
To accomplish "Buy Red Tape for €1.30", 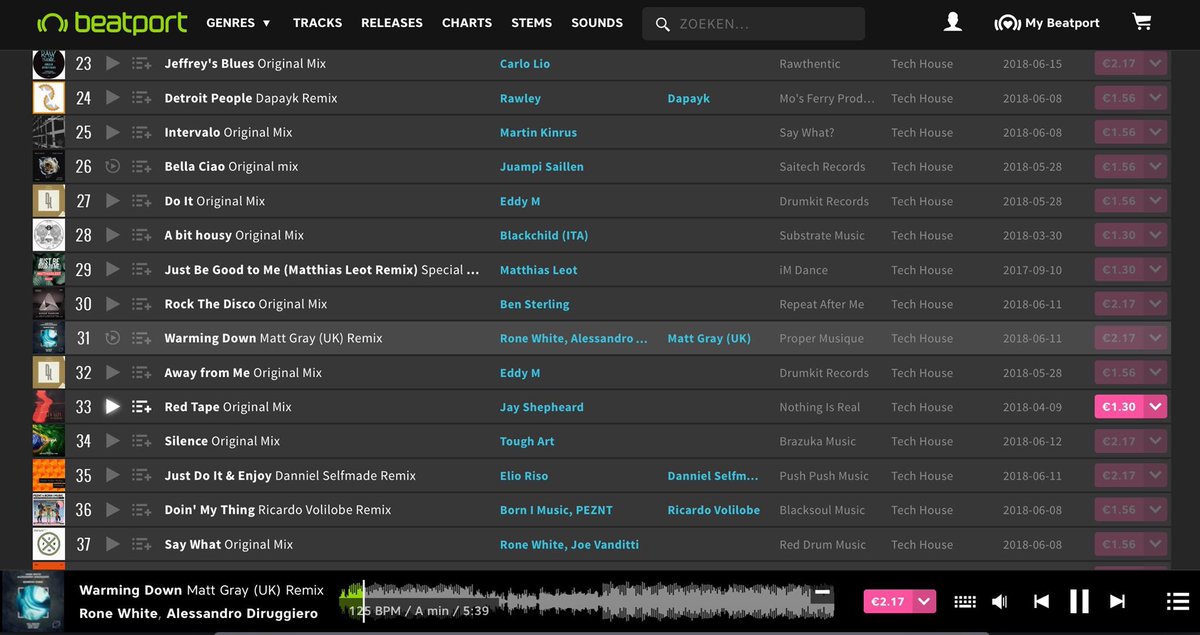I will click(1119, 407).
